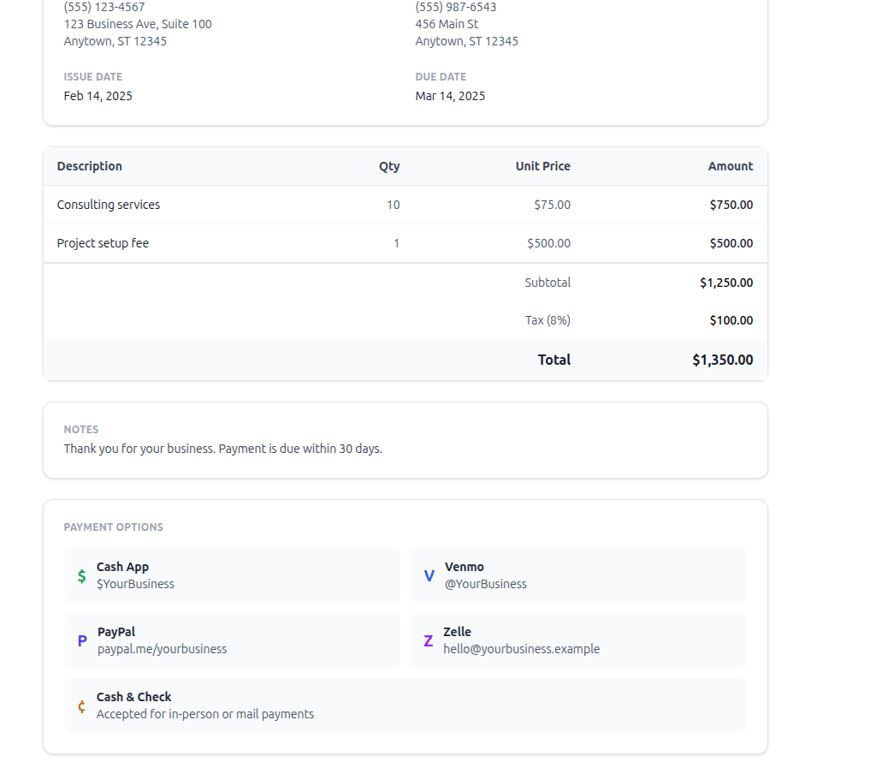Click the Cash & Check cent icon
The width and height of the screenshot is (876, 768).
[x=82, y=706]
